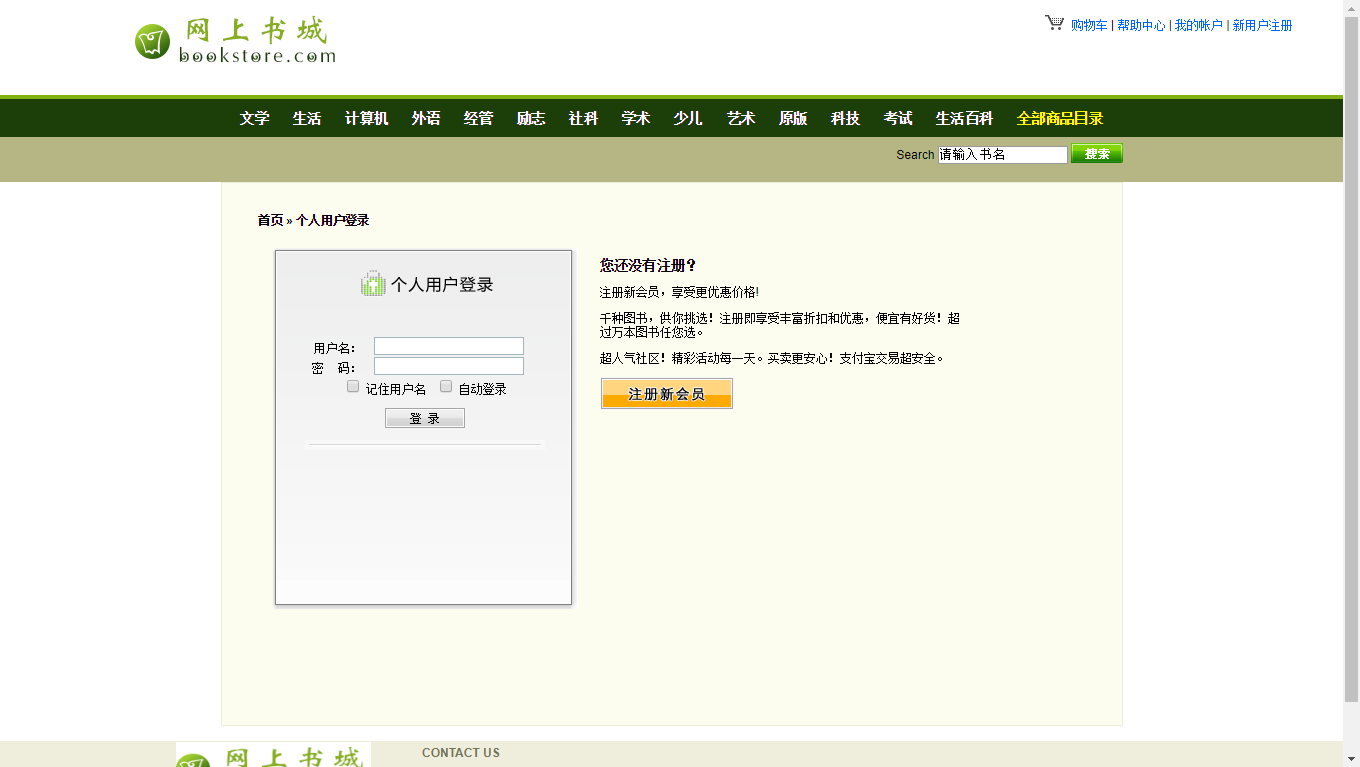Go to 我的帐户
This screenshot has height=767, width=1360.
(1199, 26)
